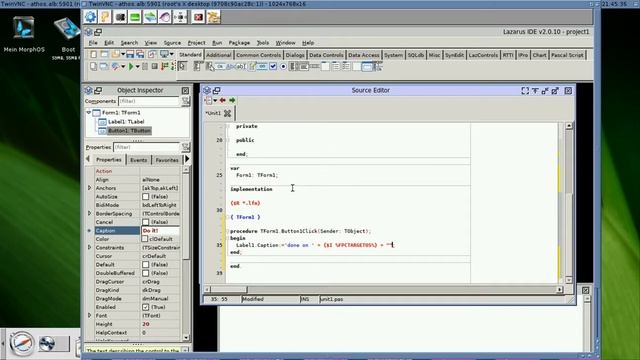Clear the Components filter with its icon
Viewport: 640px width, 360px height.
click(186, 101)
